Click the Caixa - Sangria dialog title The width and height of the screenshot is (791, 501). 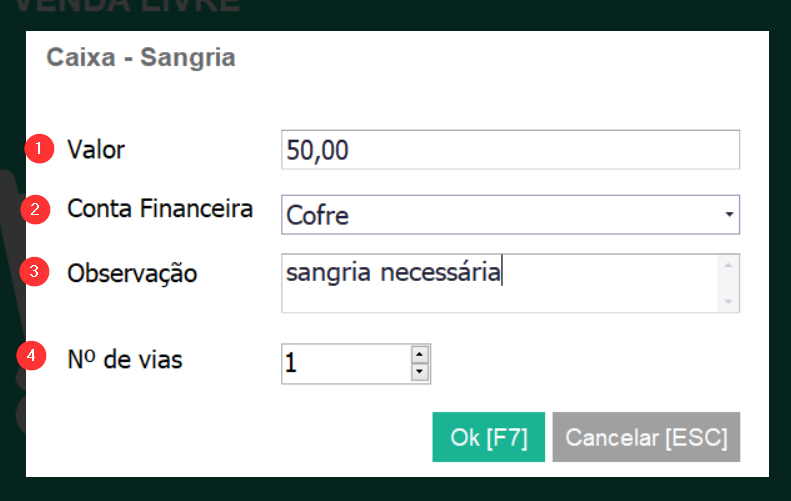tap(141, 58)
